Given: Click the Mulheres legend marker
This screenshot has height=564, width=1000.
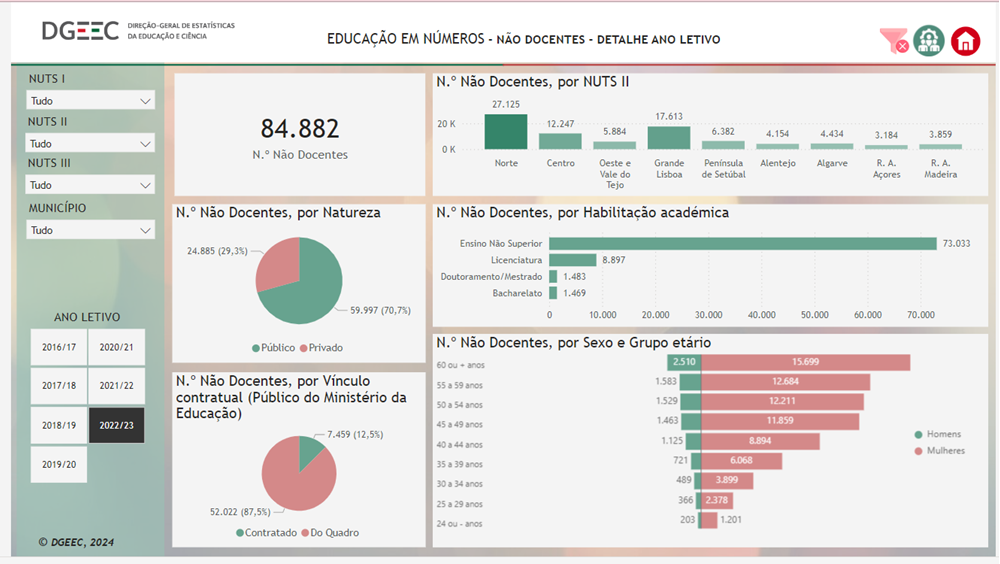Looking at the screenshot, I should coord(919,451).
